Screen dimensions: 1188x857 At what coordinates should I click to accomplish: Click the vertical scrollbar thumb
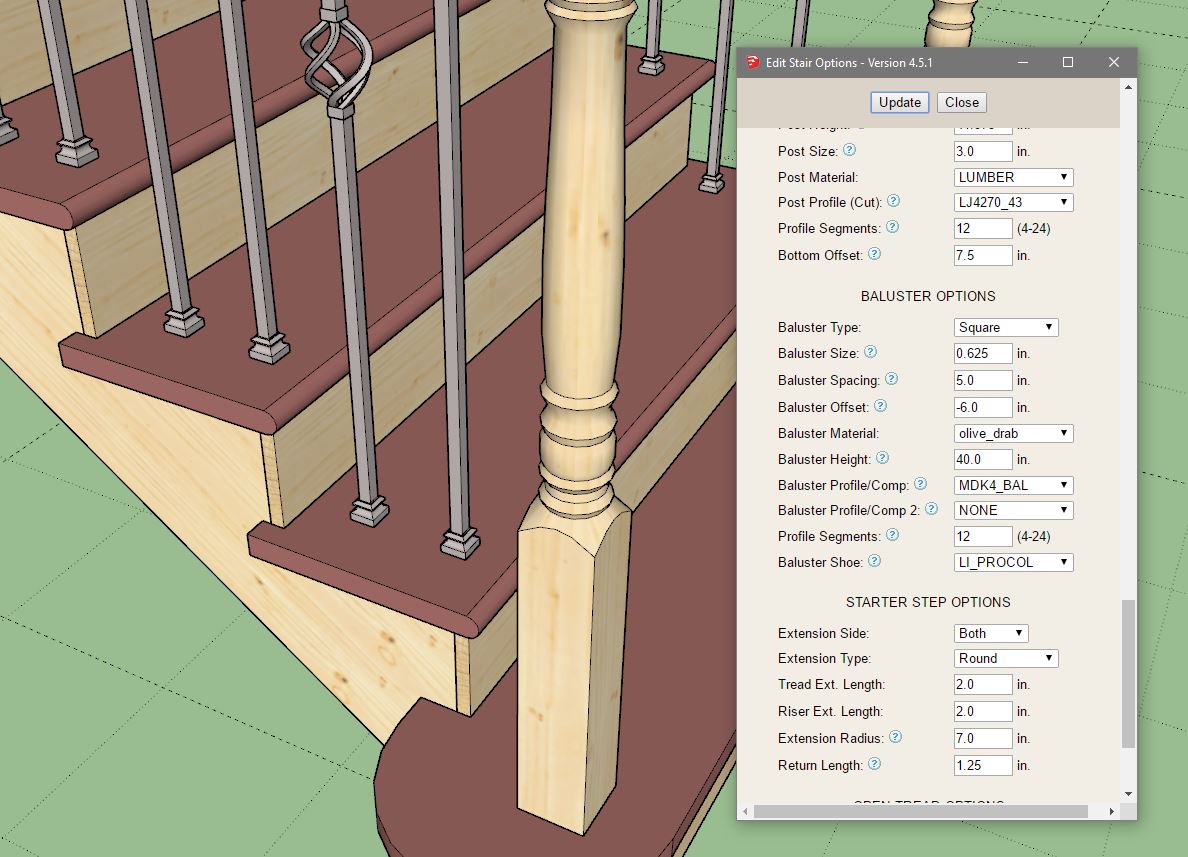coord(1128,673)
